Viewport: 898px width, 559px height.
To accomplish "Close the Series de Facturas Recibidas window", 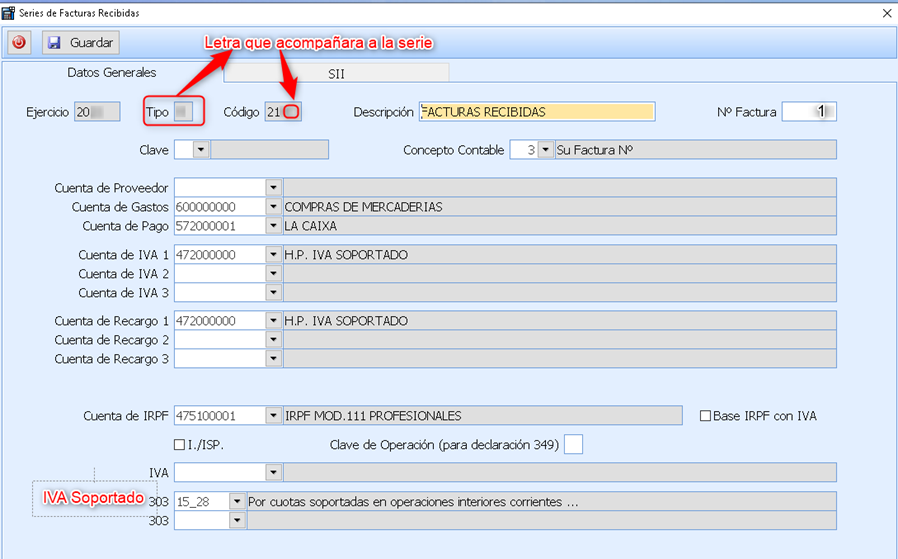I will [x=886, y=13].
